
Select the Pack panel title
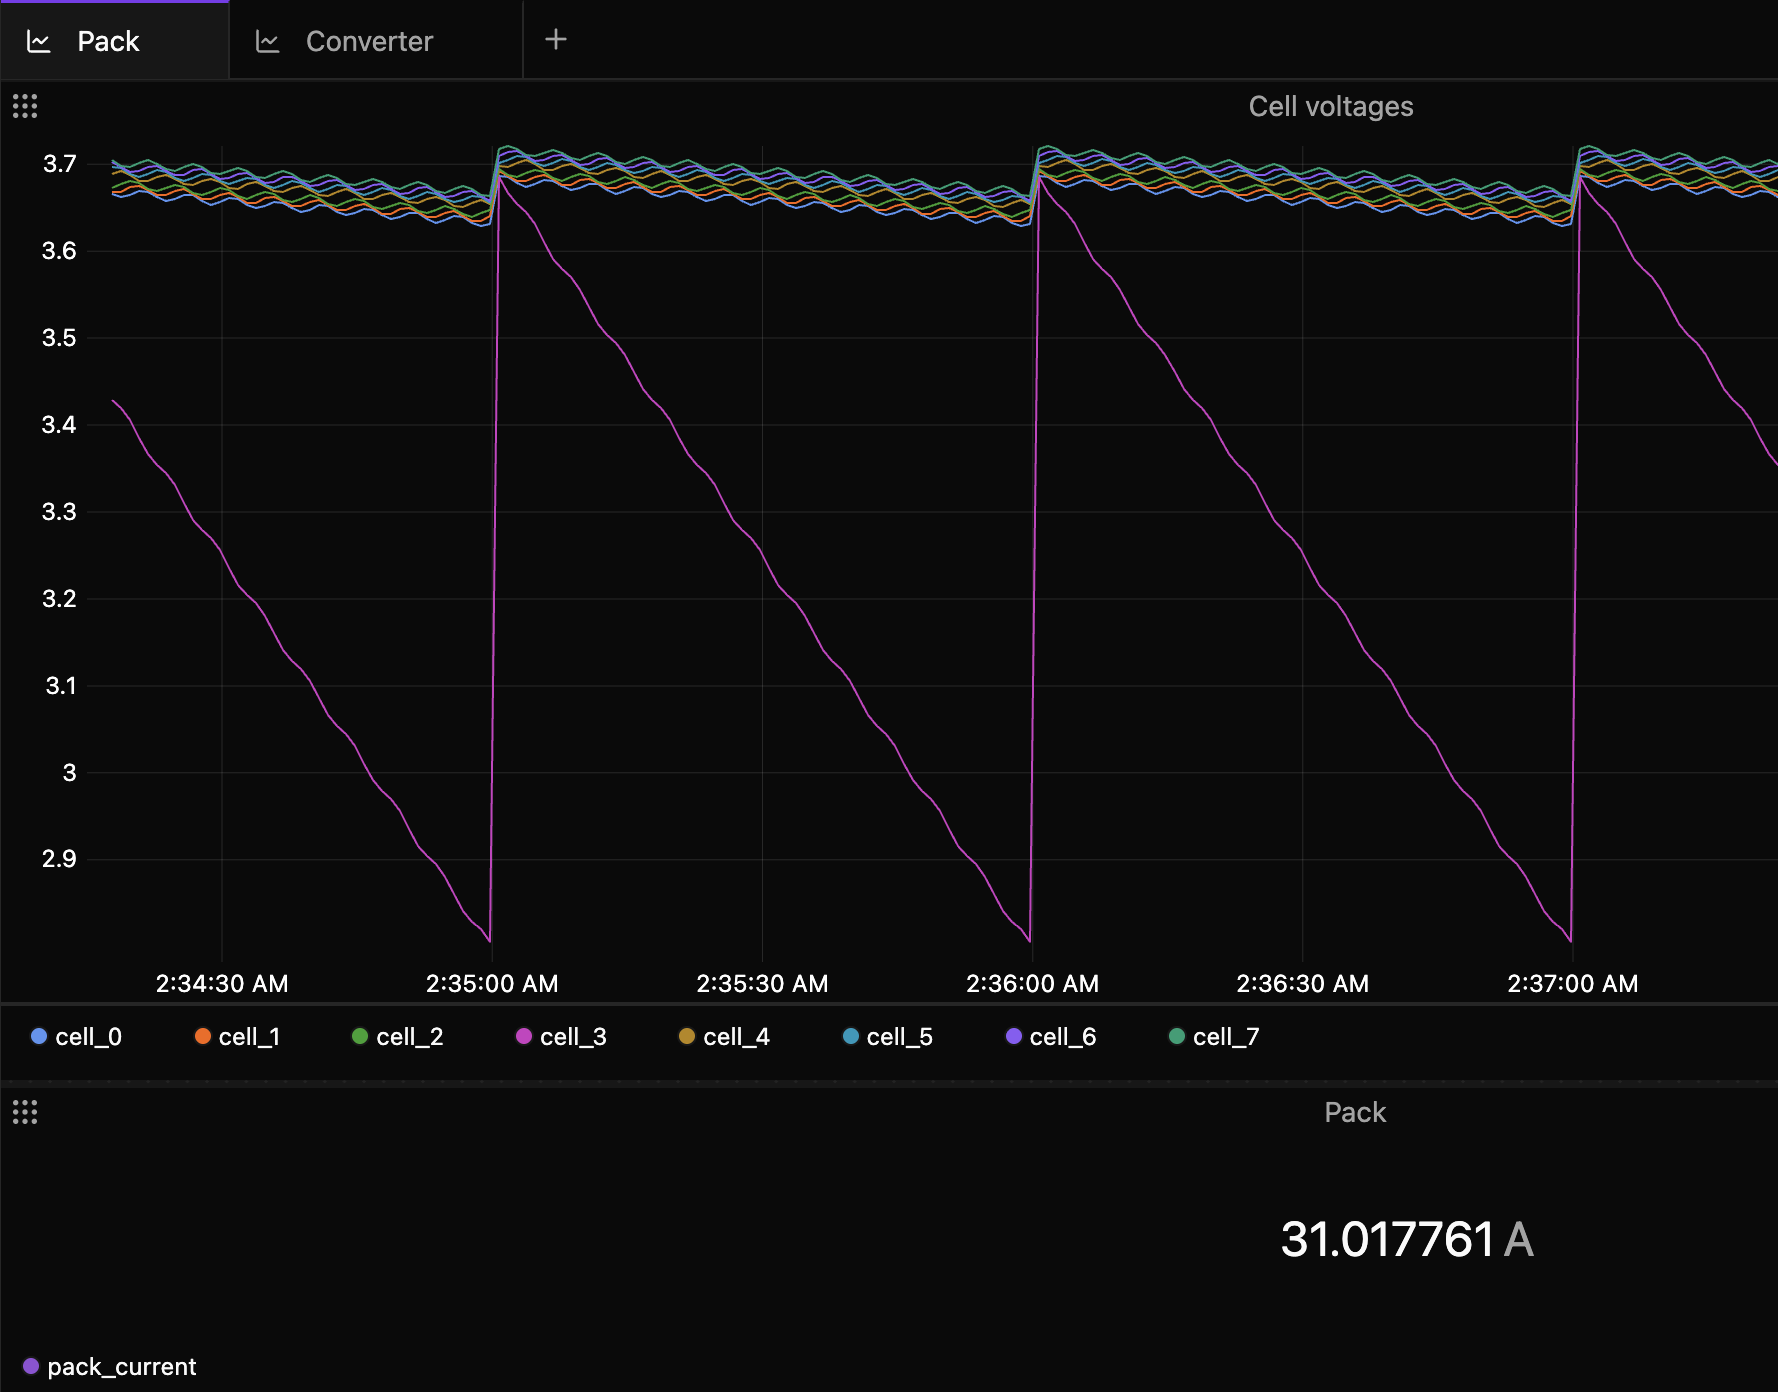coord(1355,1113)
